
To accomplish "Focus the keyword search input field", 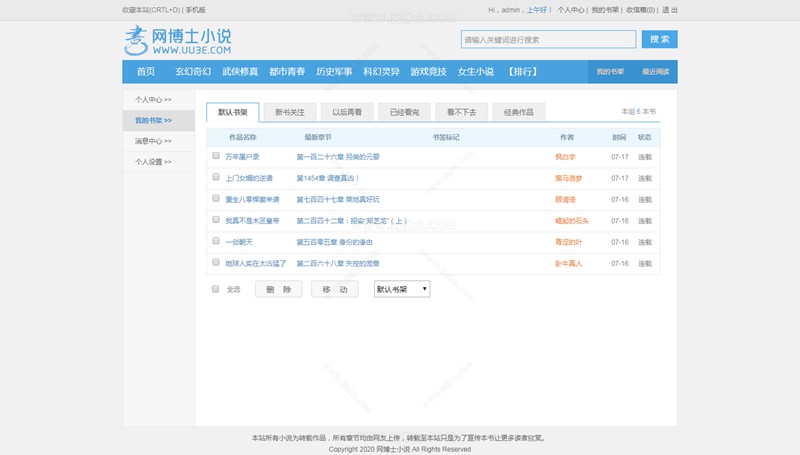I will point(548,39).
